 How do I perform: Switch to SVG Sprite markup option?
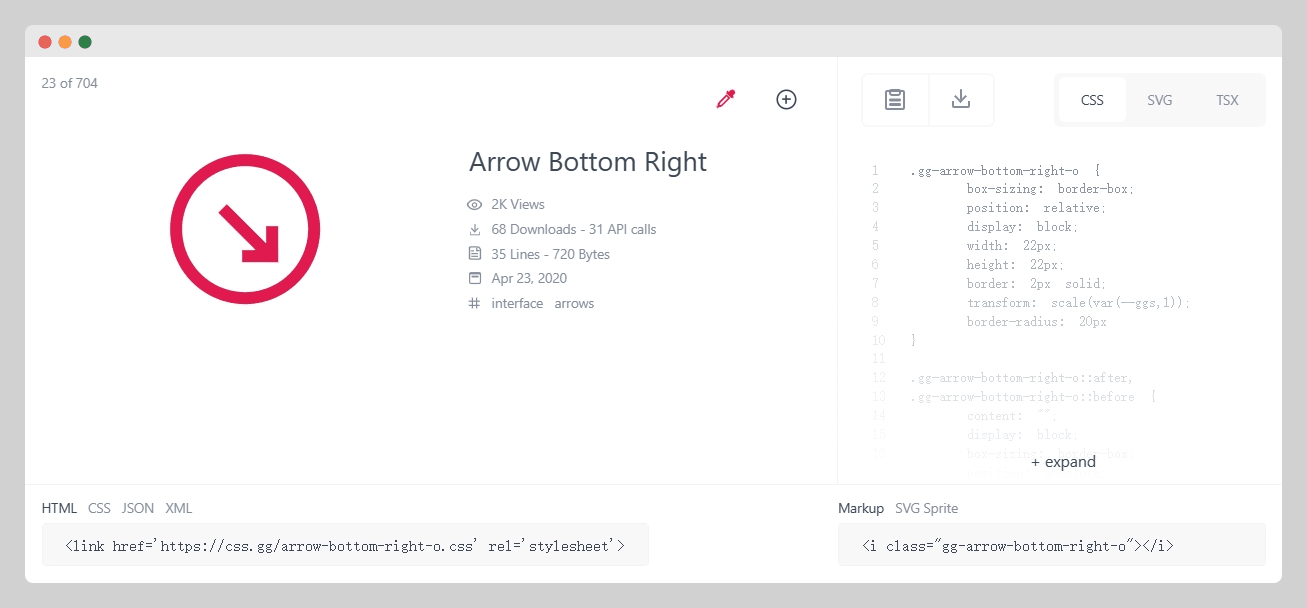[x=926, y=508]
